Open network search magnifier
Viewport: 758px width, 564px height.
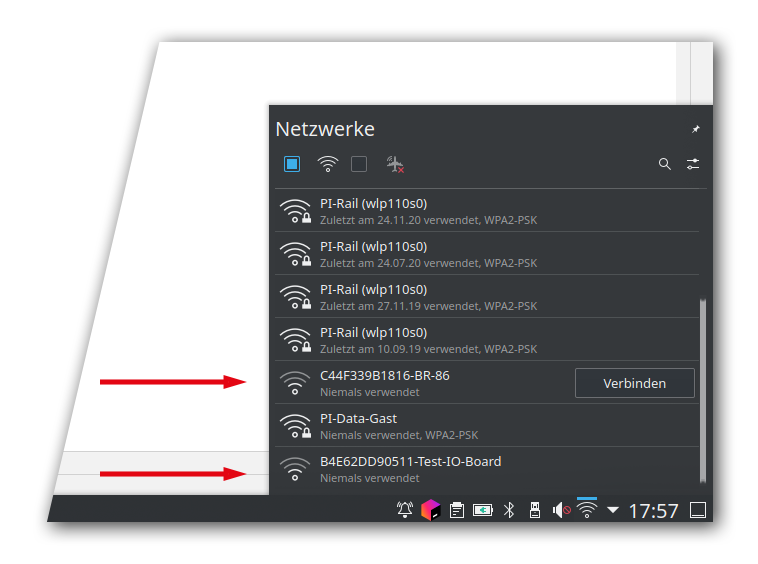[665, 164]
